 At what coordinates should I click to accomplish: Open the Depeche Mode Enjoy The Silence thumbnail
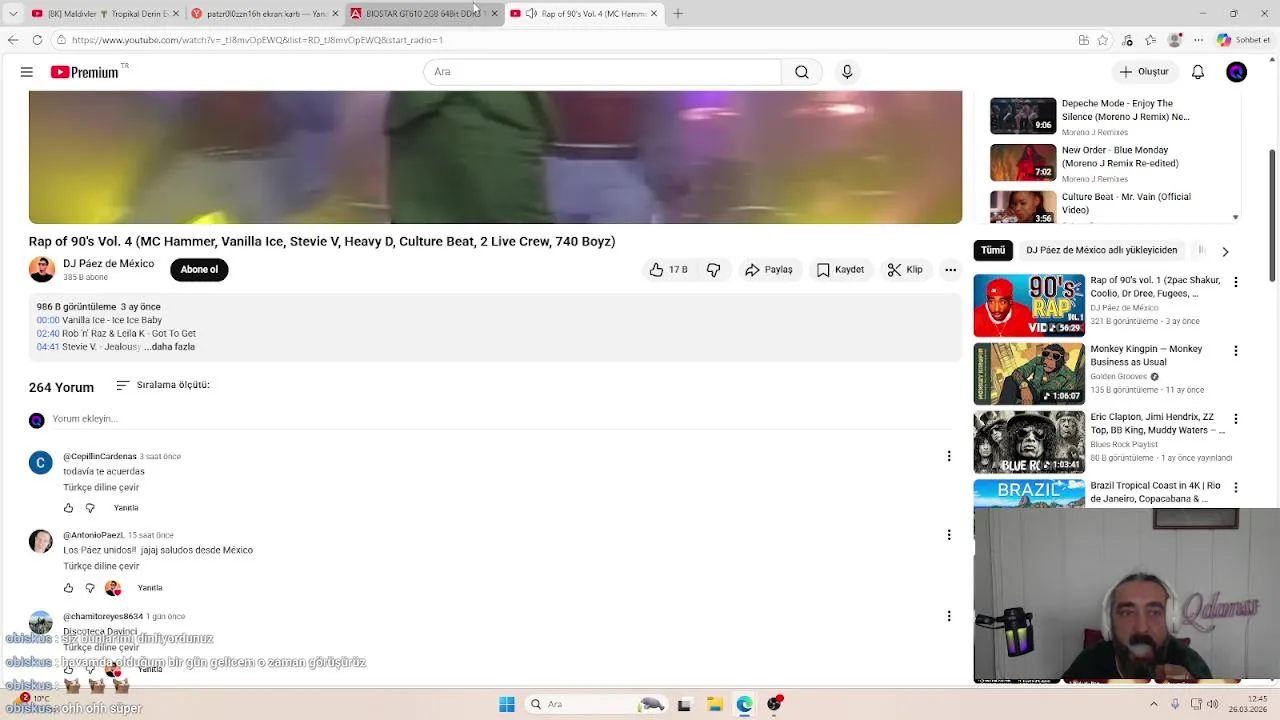1023,115
